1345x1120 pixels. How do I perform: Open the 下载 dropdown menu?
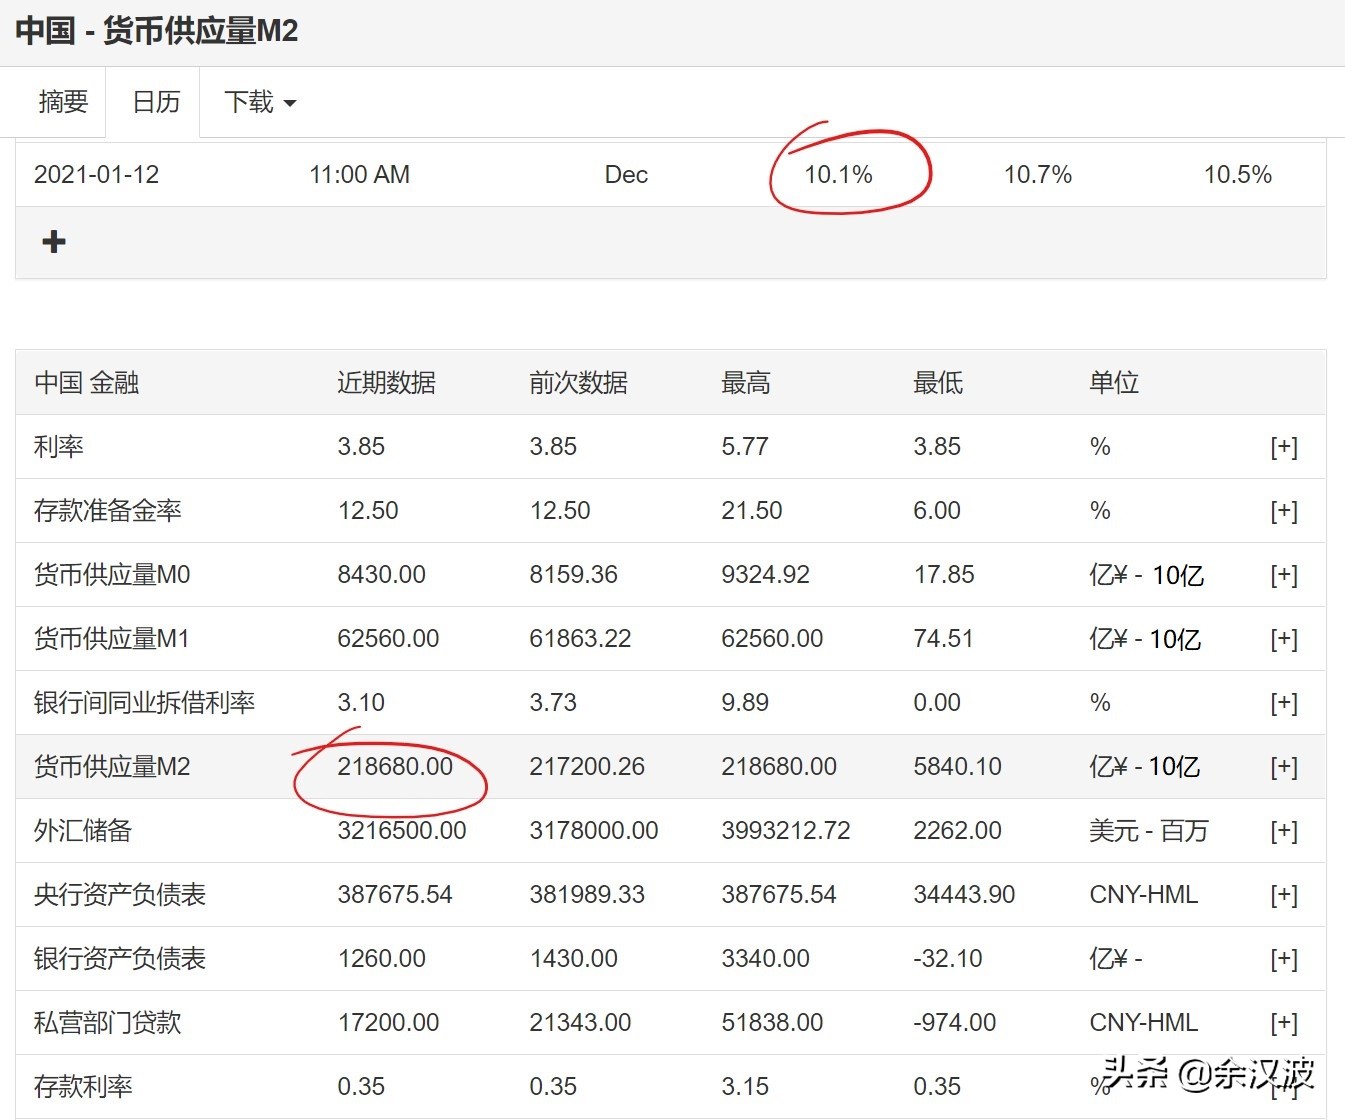pyautogui.click(x=260, y=102)
